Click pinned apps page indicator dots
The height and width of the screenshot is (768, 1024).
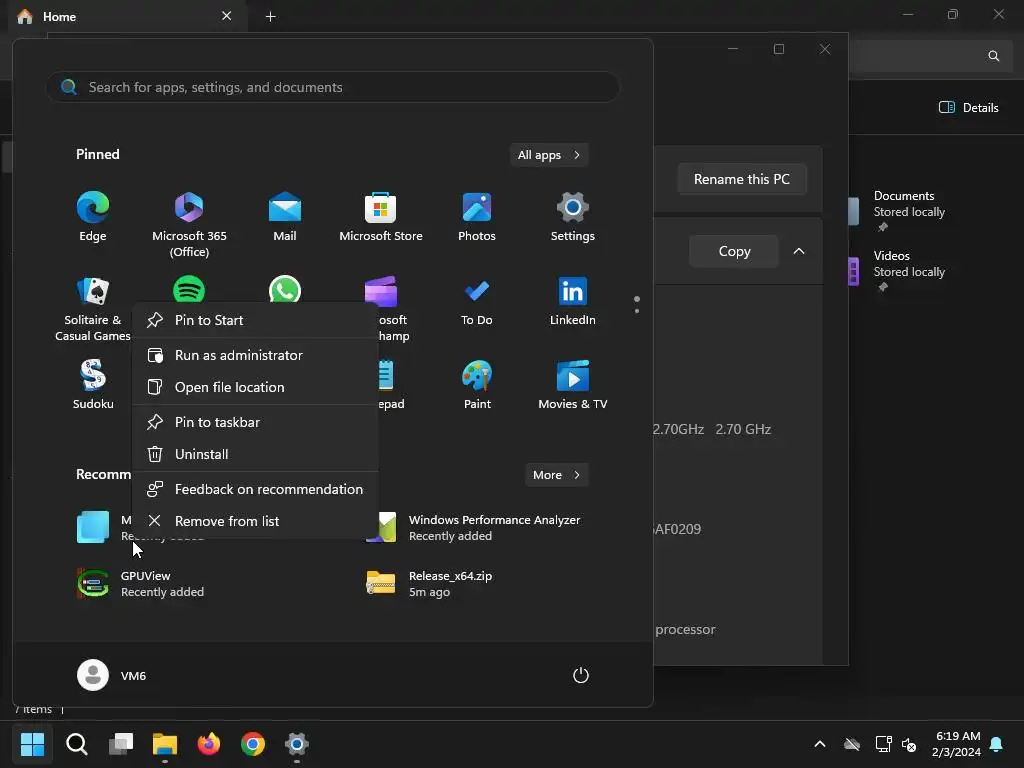tap(637, 304)
